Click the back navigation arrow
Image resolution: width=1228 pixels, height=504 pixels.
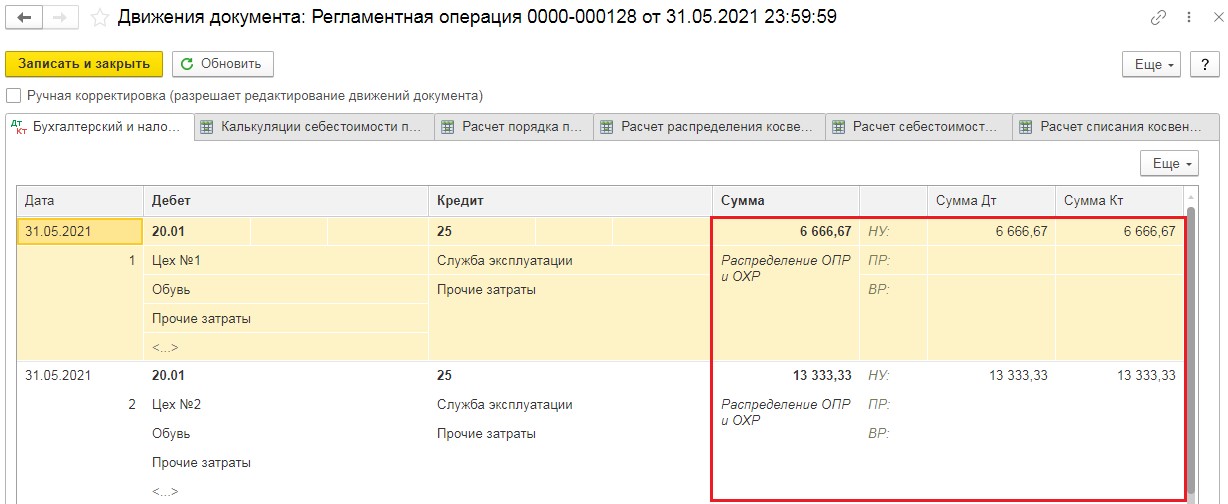(x=25, y=18)
